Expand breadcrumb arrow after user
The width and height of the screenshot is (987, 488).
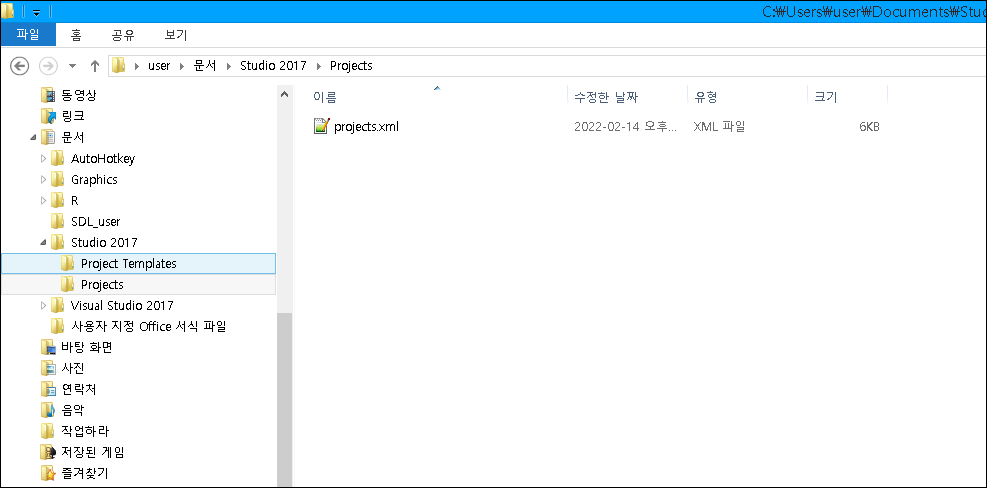pos(182,65)
